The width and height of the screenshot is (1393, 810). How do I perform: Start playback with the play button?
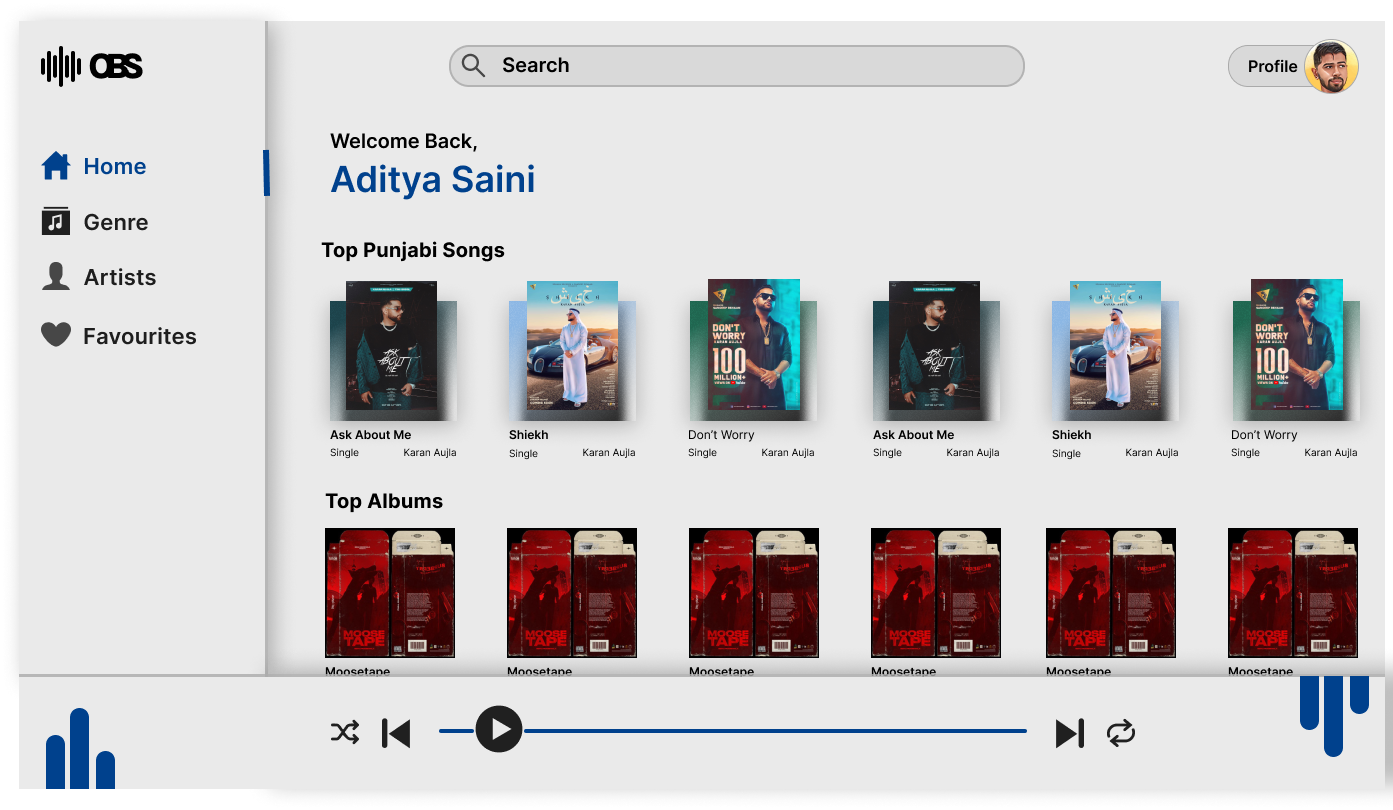[x=498, y=730]
